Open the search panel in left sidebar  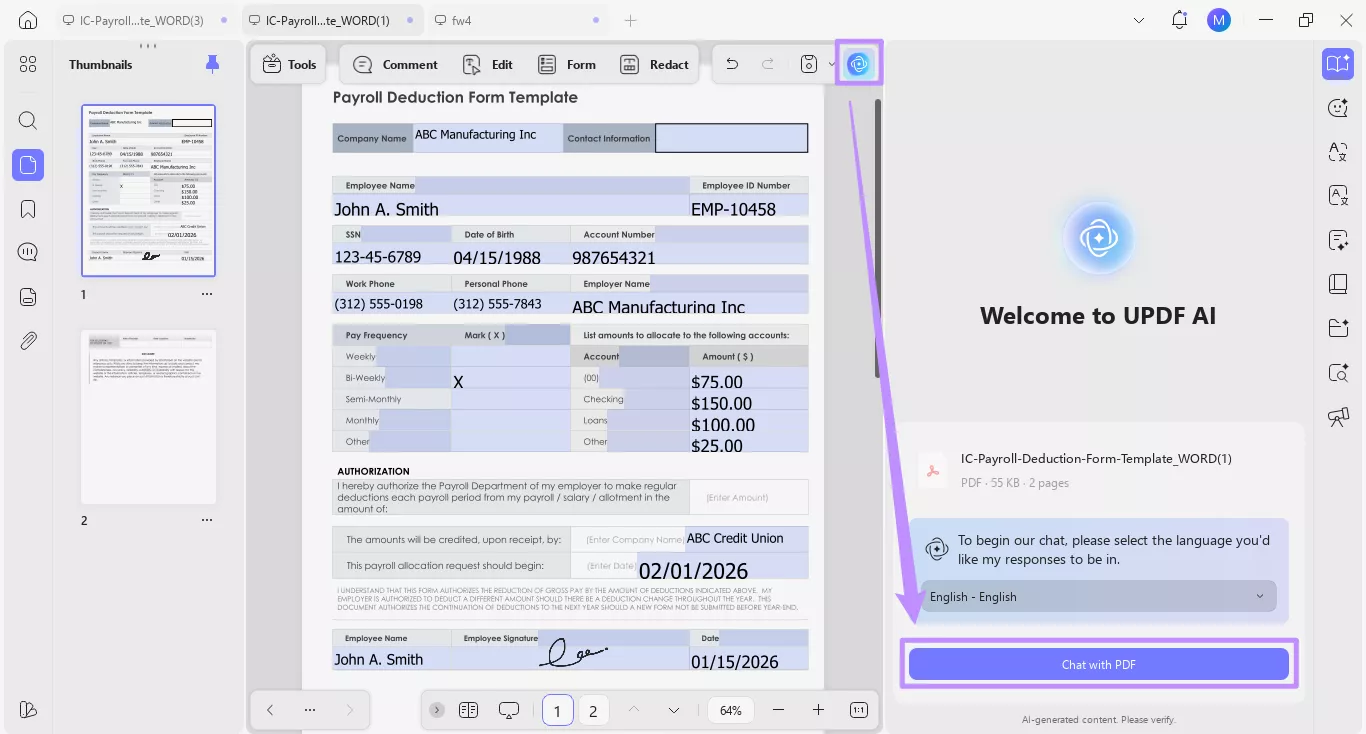click(28, 121)
